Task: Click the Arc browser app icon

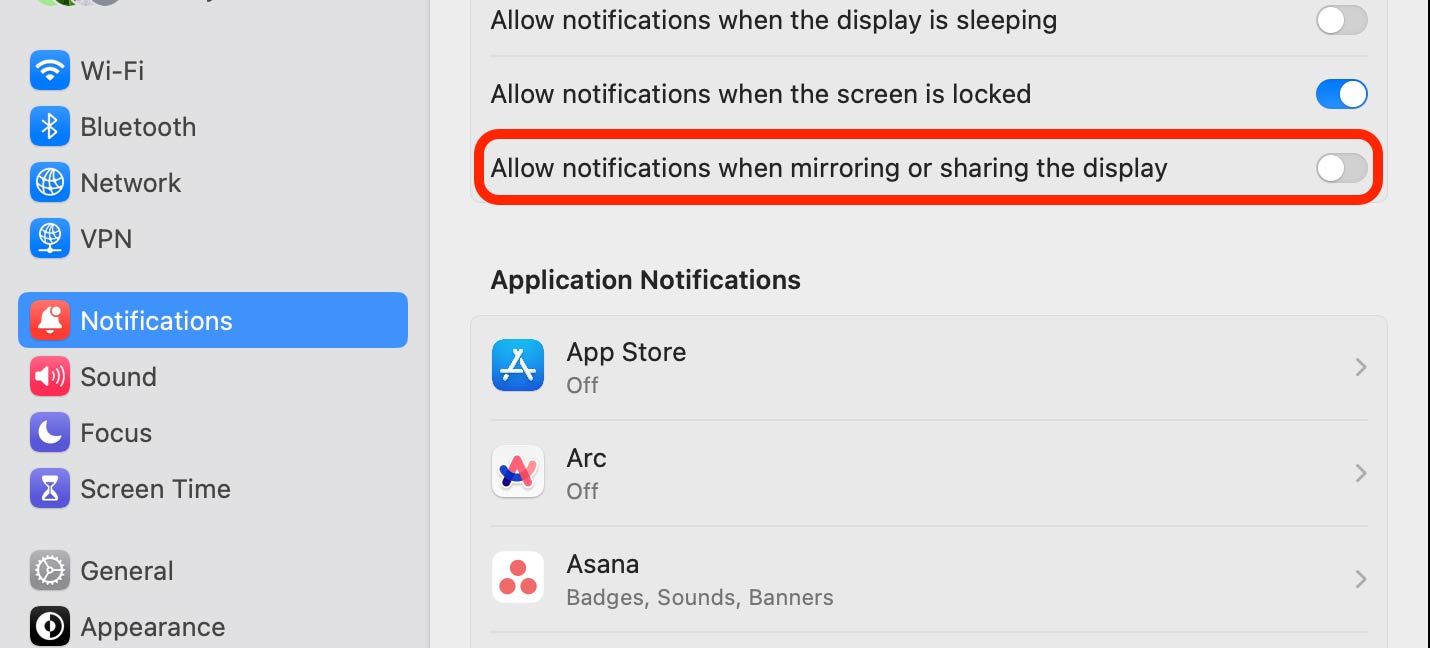Action: [x=518, y=472]
